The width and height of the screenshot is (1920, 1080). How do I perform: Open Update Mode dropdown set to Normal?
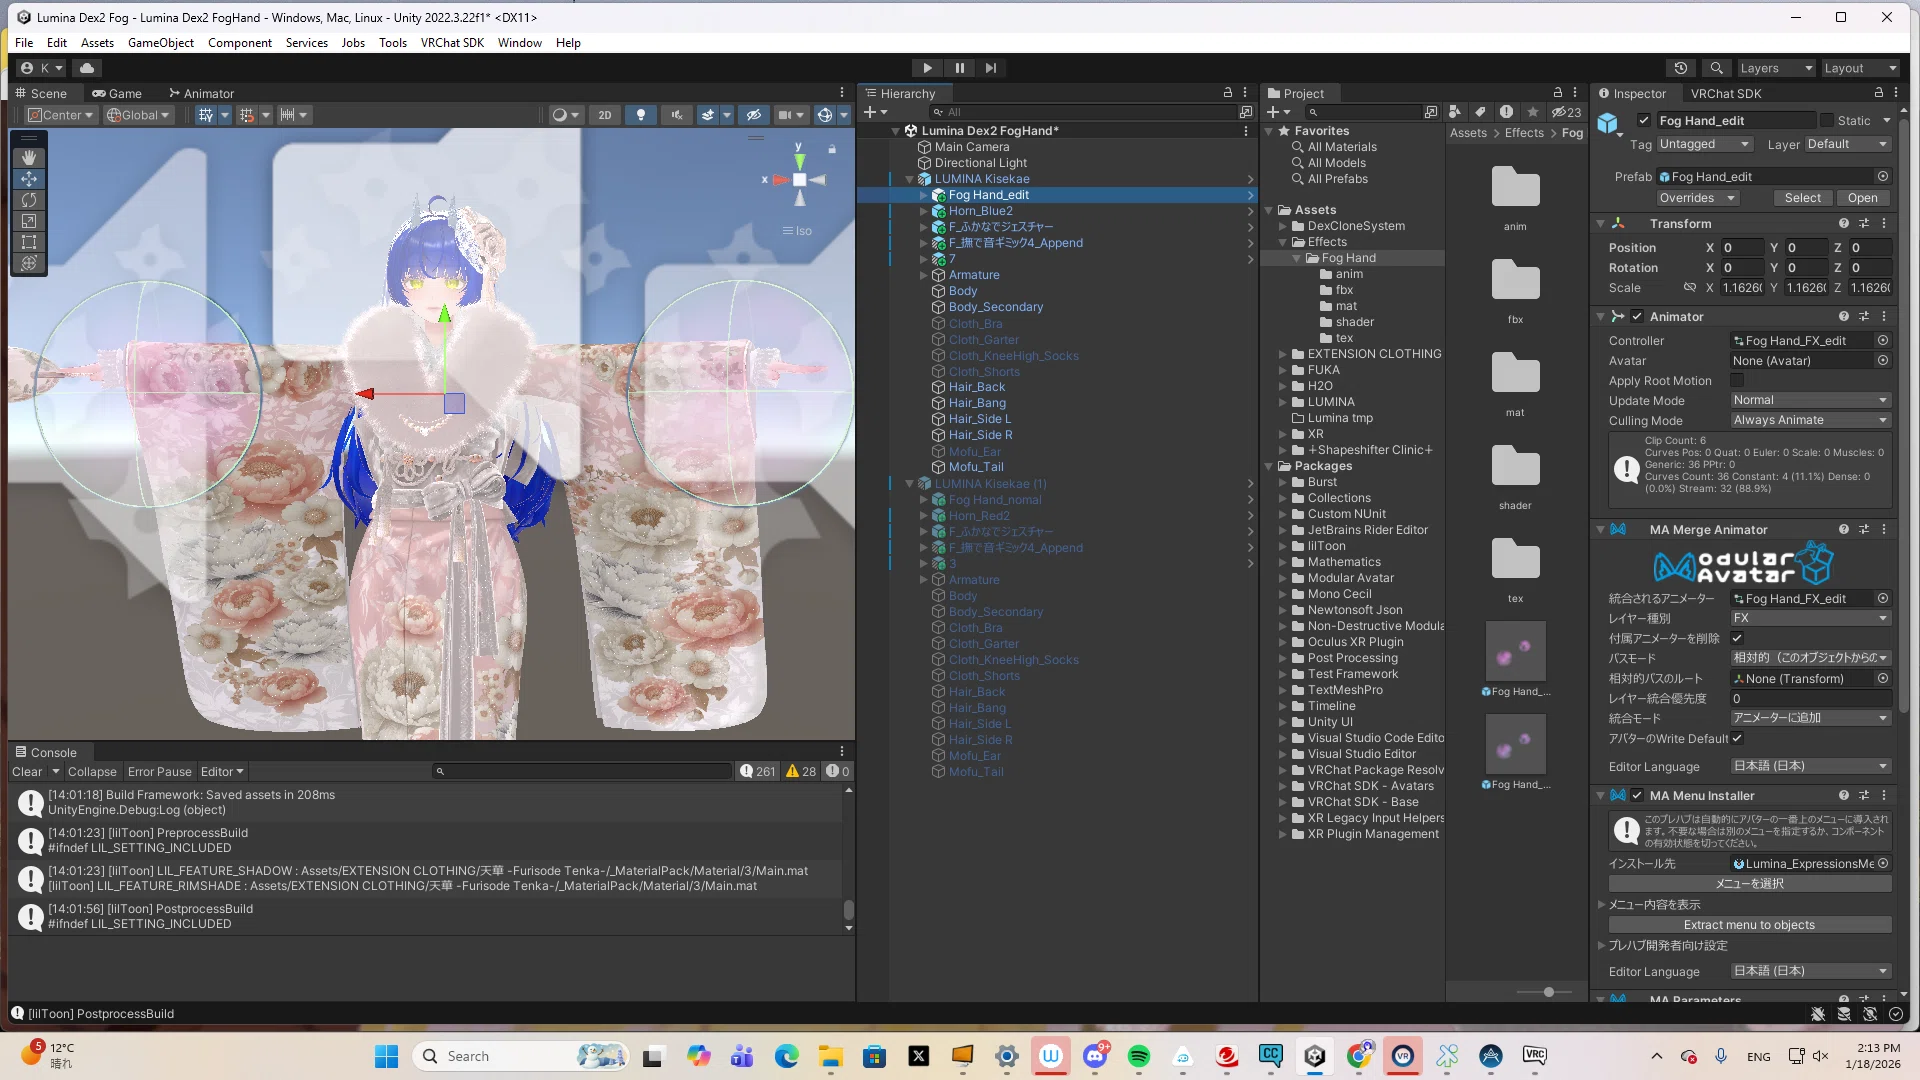[1810, 400]
